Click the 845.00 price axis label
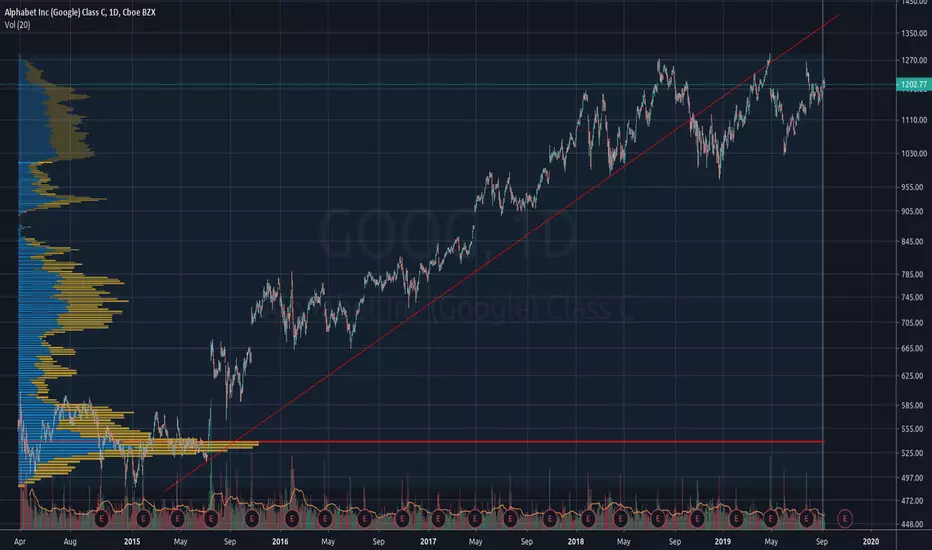 click(x=914, y=241)
